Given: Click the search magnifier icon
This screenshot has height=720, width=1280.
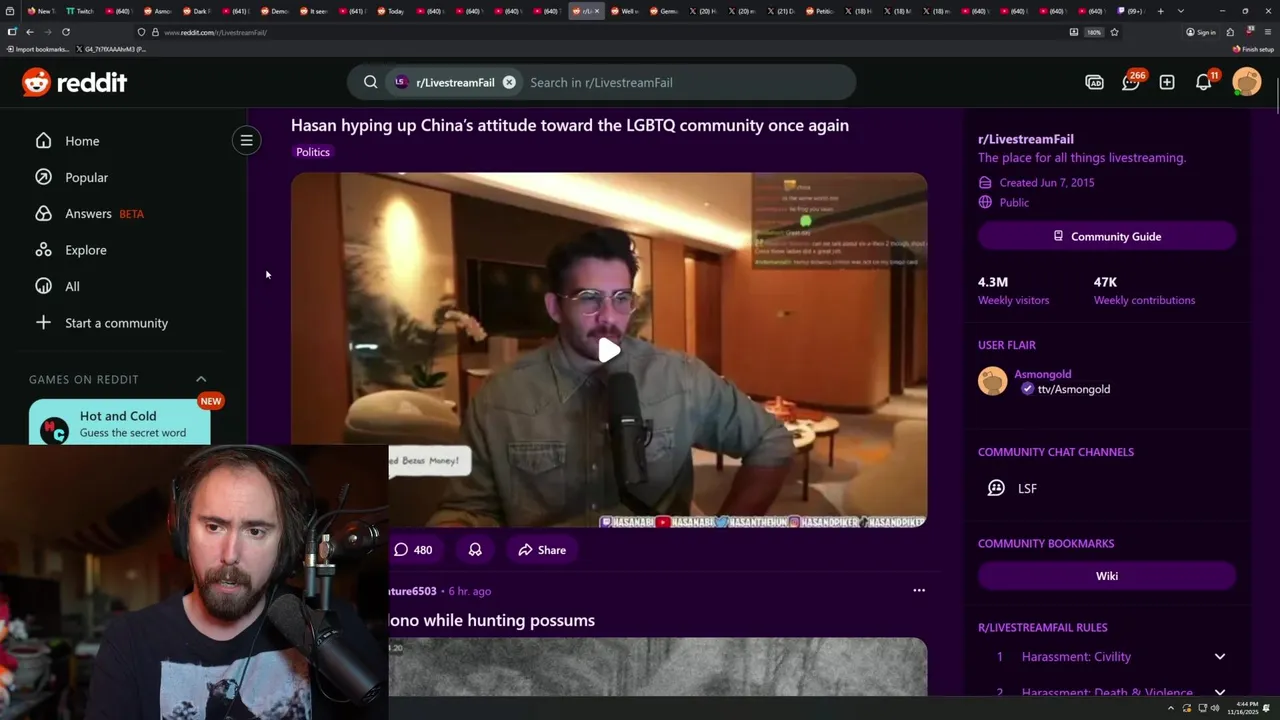Looking at the screenshot, I should point(371,82).
